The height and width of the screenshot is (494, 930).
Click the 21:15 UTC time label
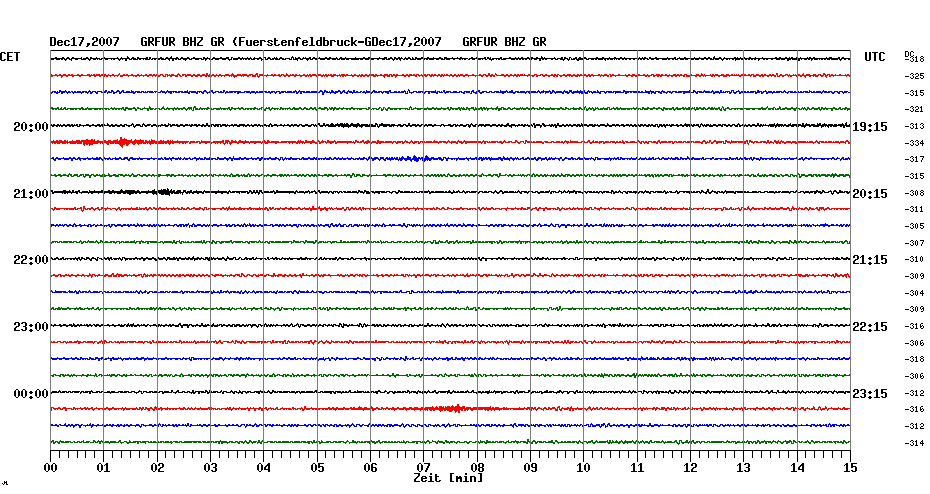click(x=870, y=260)
